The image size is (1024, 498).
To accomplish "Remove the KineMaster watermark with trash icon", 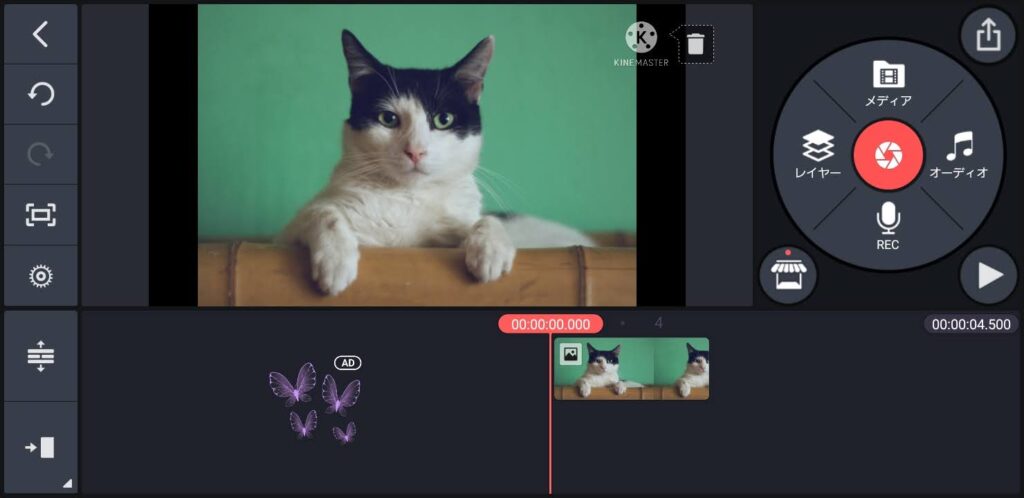I will pyautogui.click(x=696, y=44).
